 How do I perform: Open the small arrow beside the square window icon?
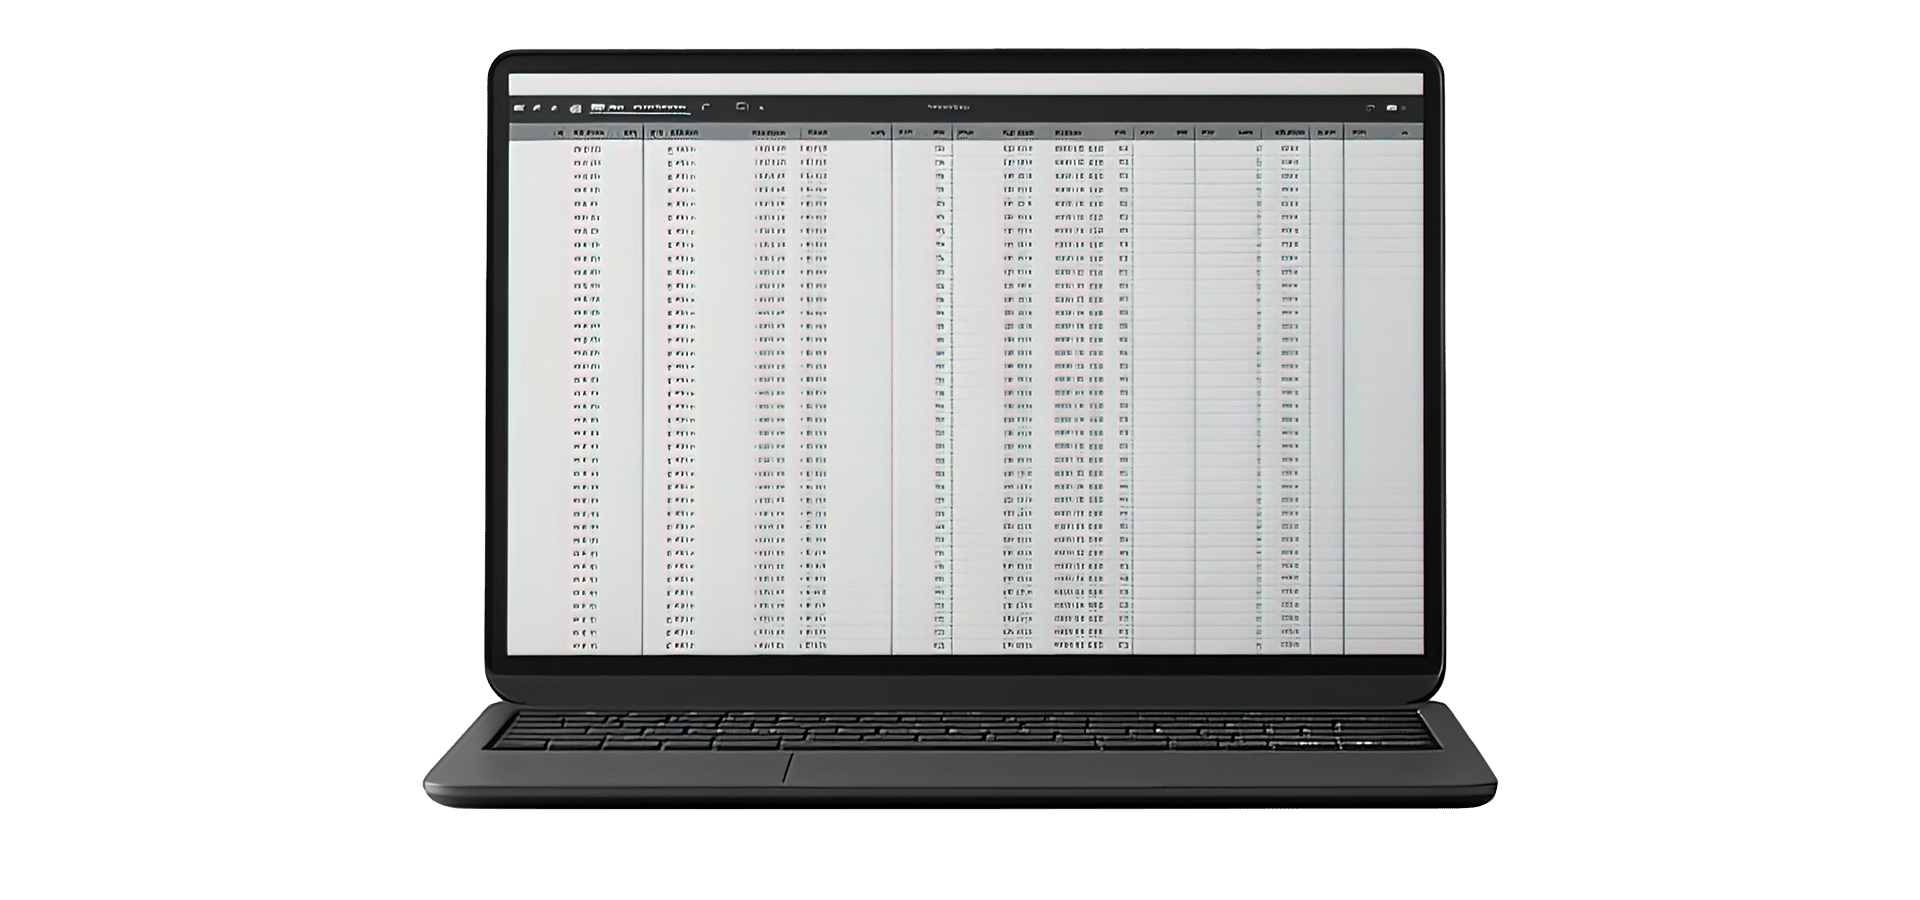761,108
